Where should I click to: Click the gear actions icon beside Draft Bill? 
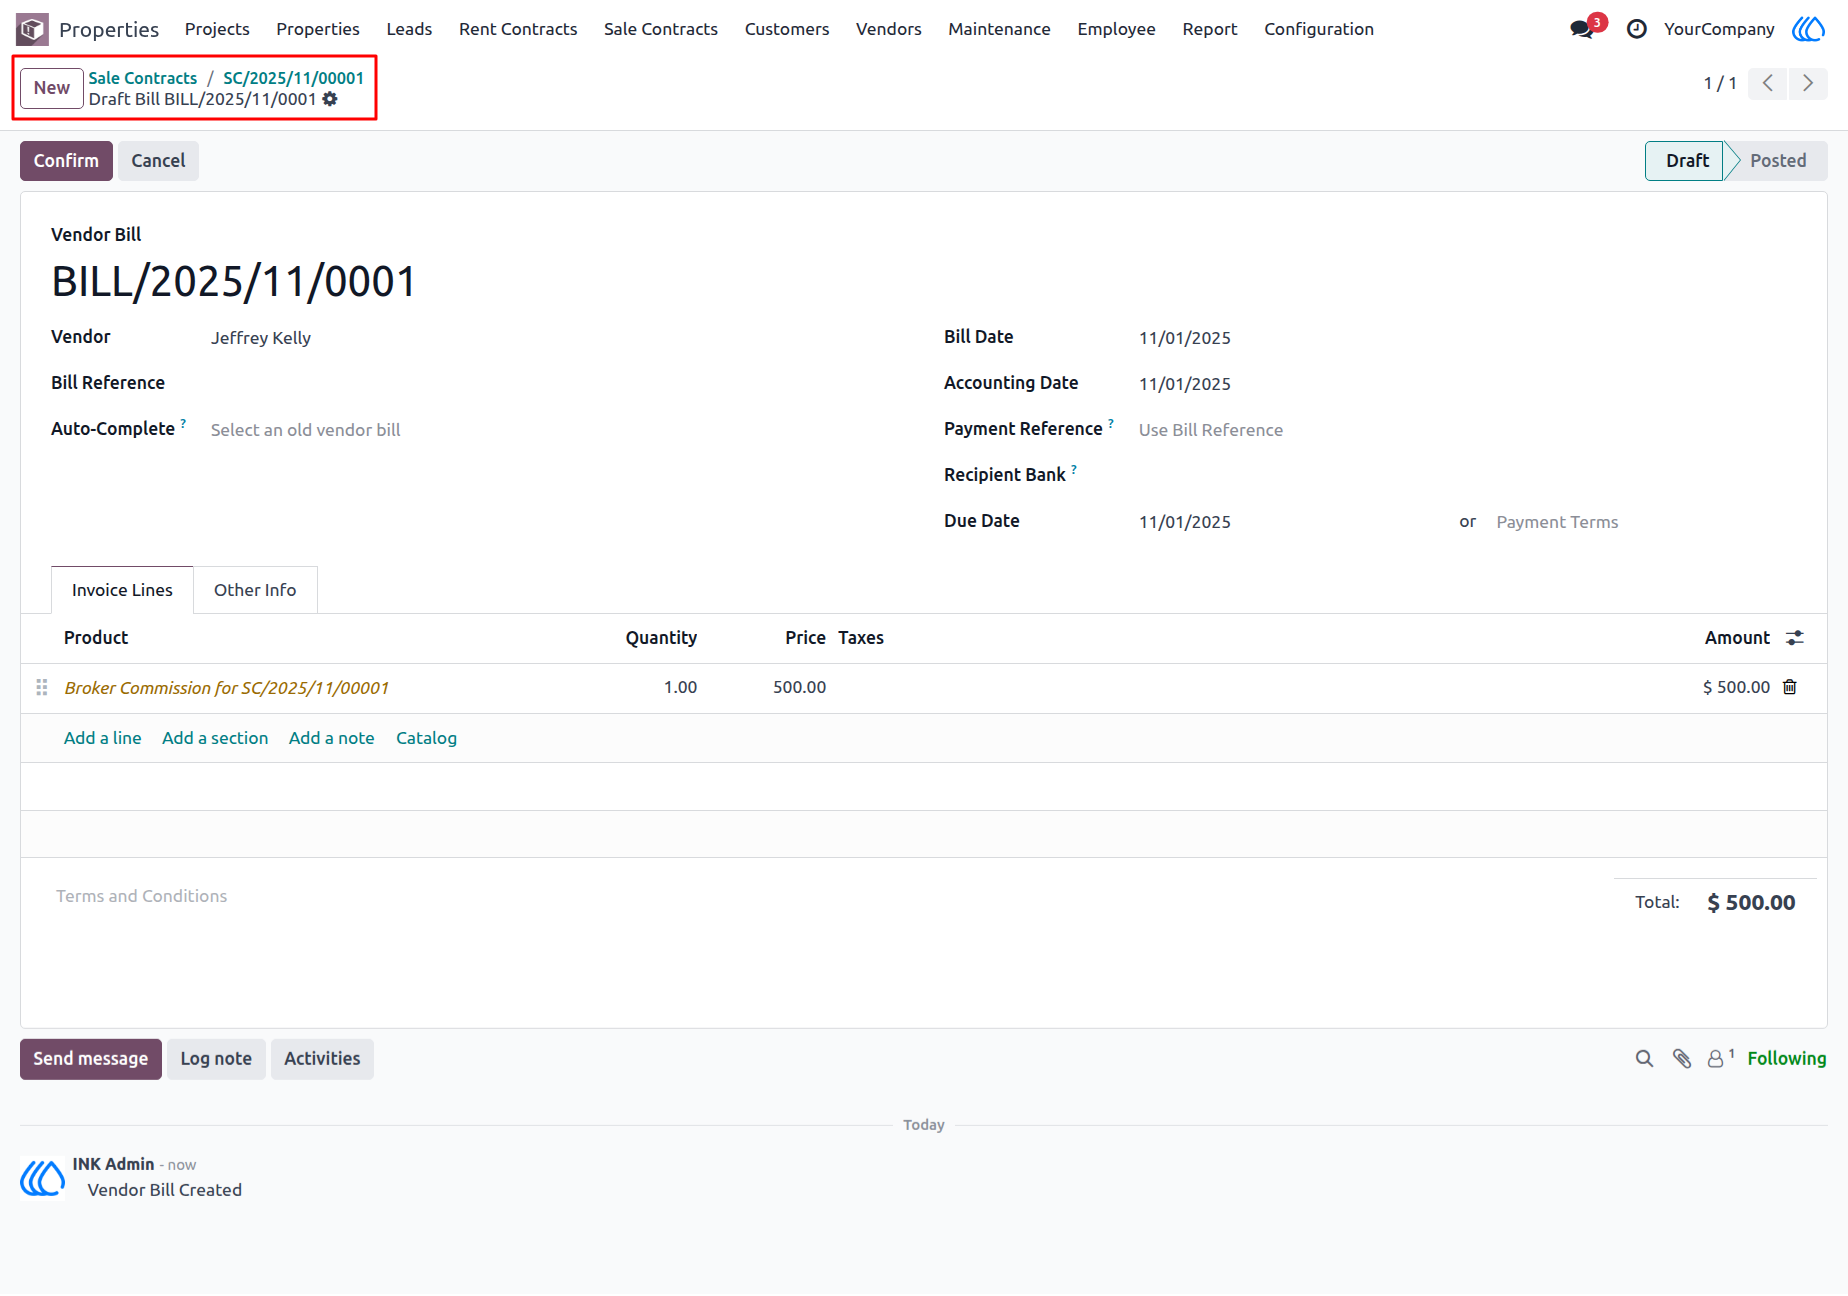pyautogui.click(x=330, y=99)
